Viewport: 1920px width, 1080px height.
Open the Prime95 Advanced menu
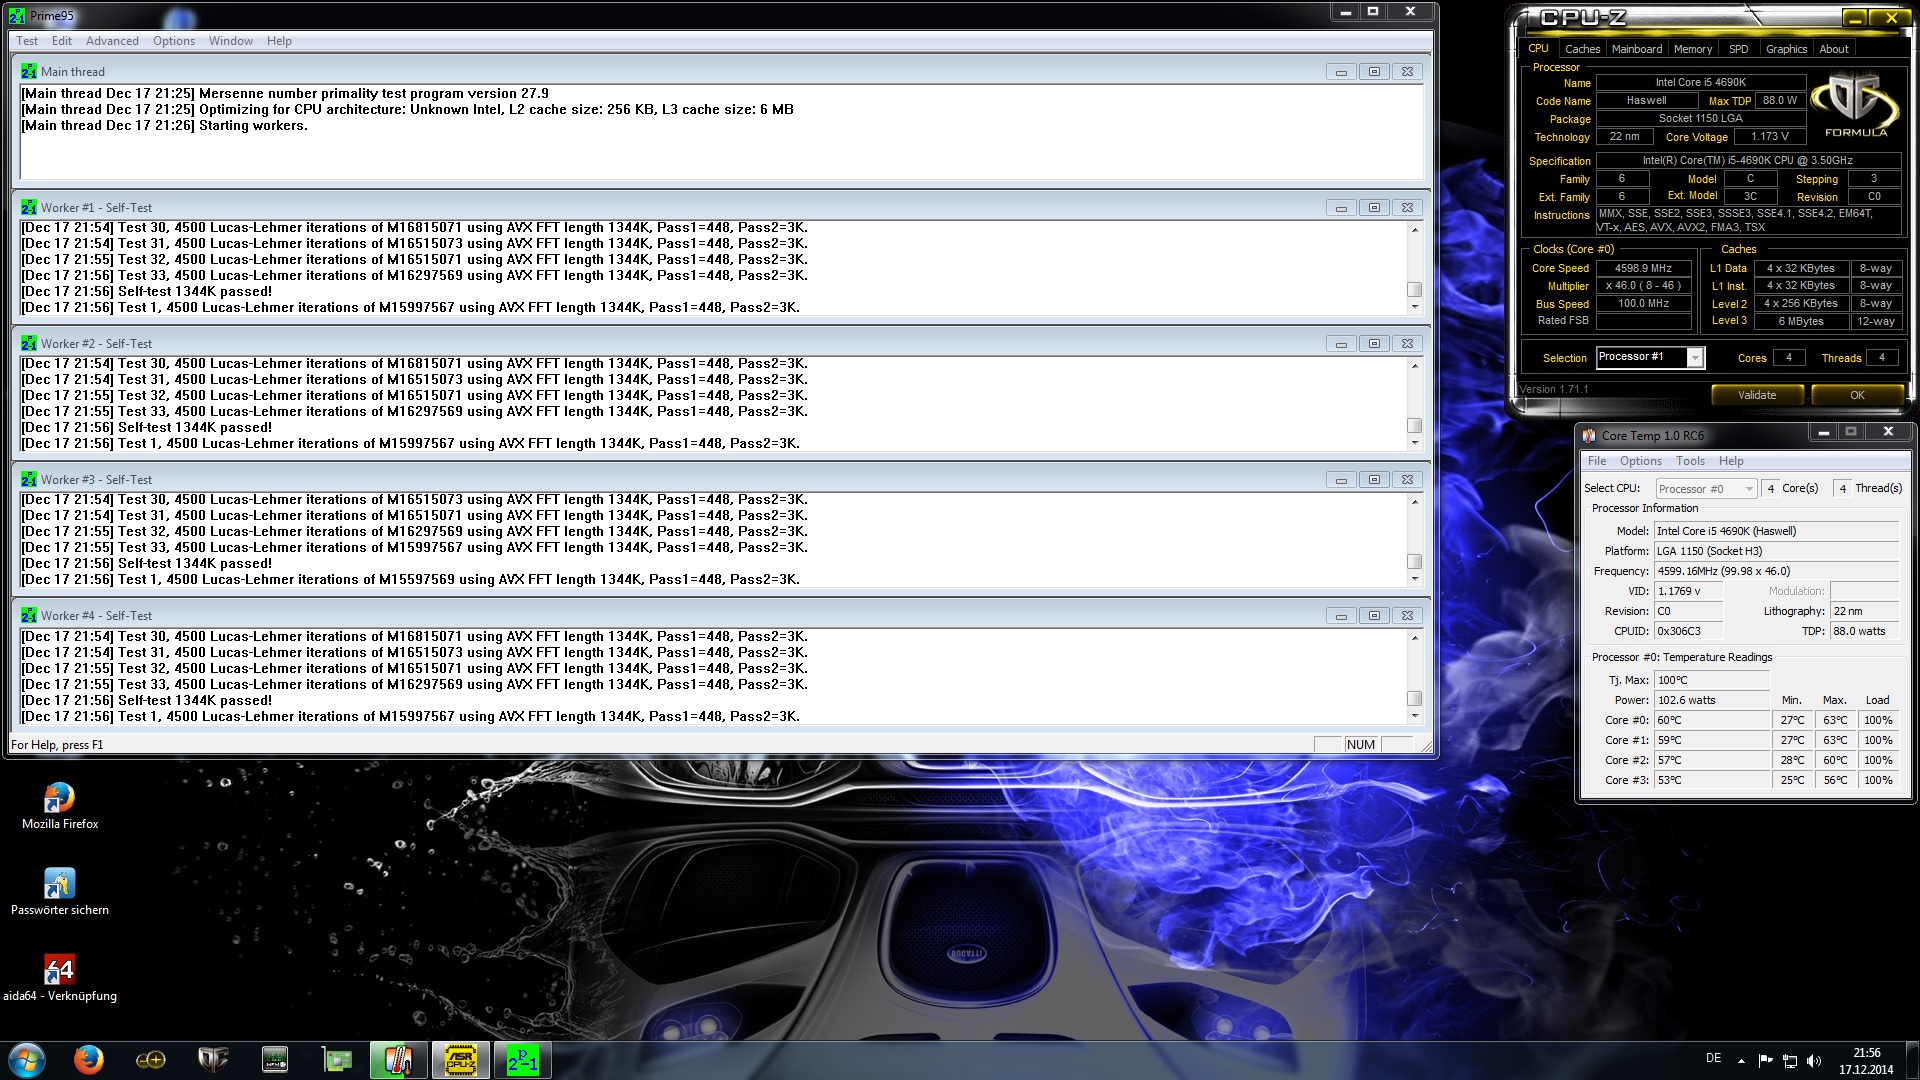pos(112,41)
